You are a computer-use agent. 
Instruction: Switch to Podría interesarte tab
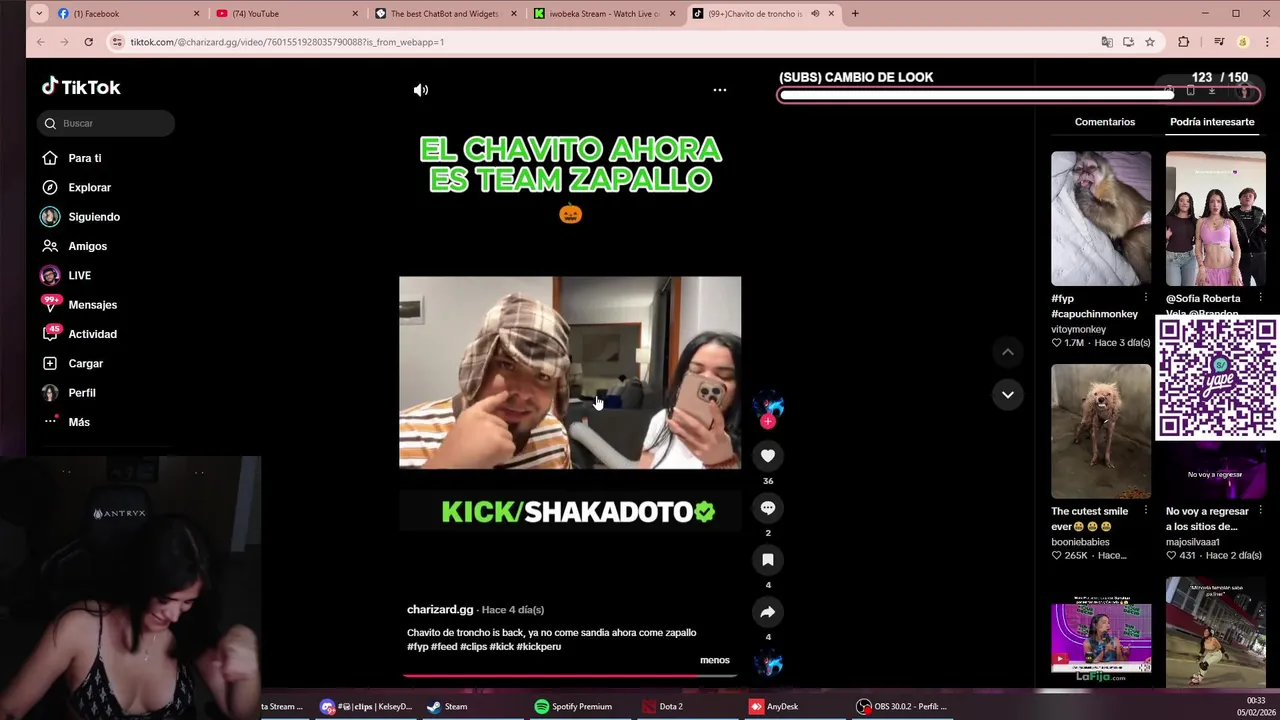1212,122
